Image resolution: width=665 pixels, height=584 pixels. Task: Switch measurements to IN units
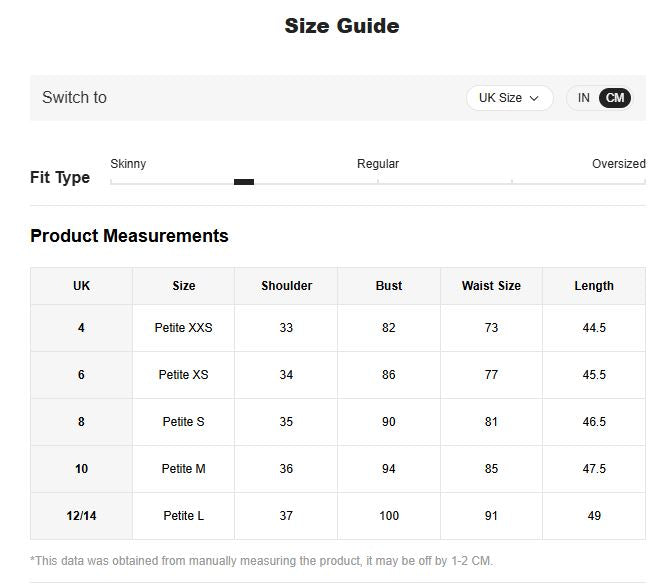click(583, 98)
